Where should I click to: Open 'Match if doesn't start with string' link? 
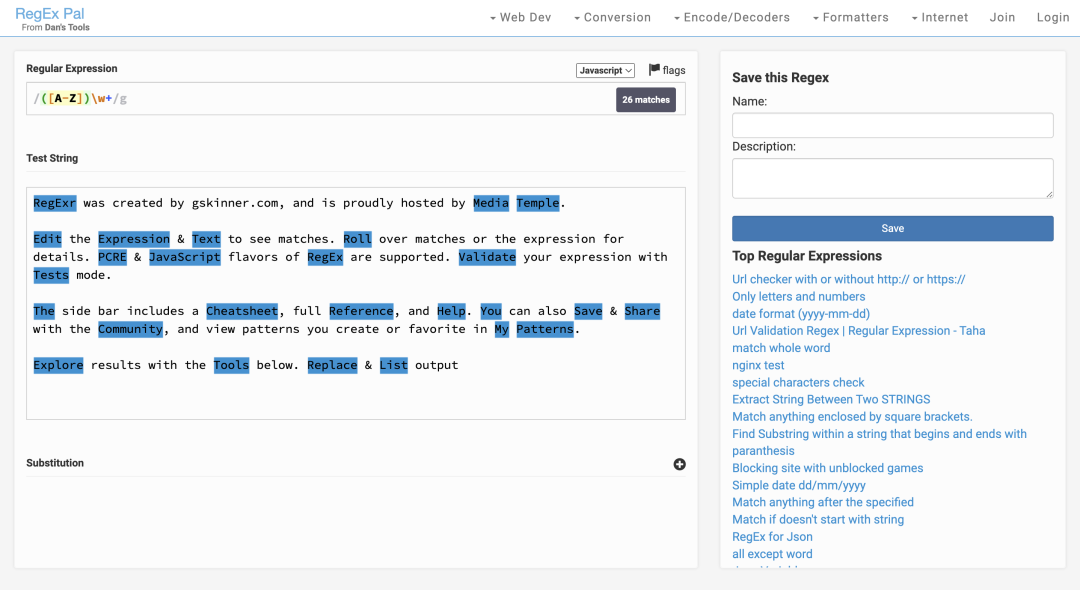818,520
